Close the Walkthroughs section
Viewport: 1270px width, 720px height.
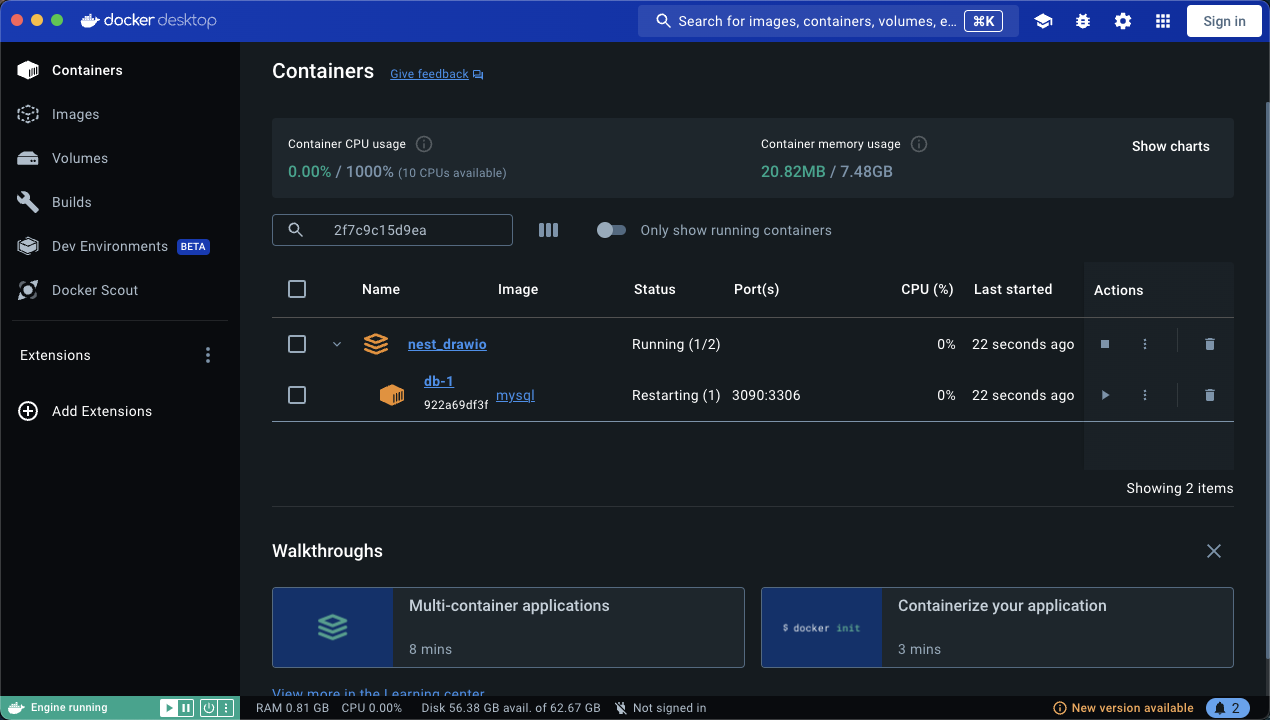pos(1214,551)
